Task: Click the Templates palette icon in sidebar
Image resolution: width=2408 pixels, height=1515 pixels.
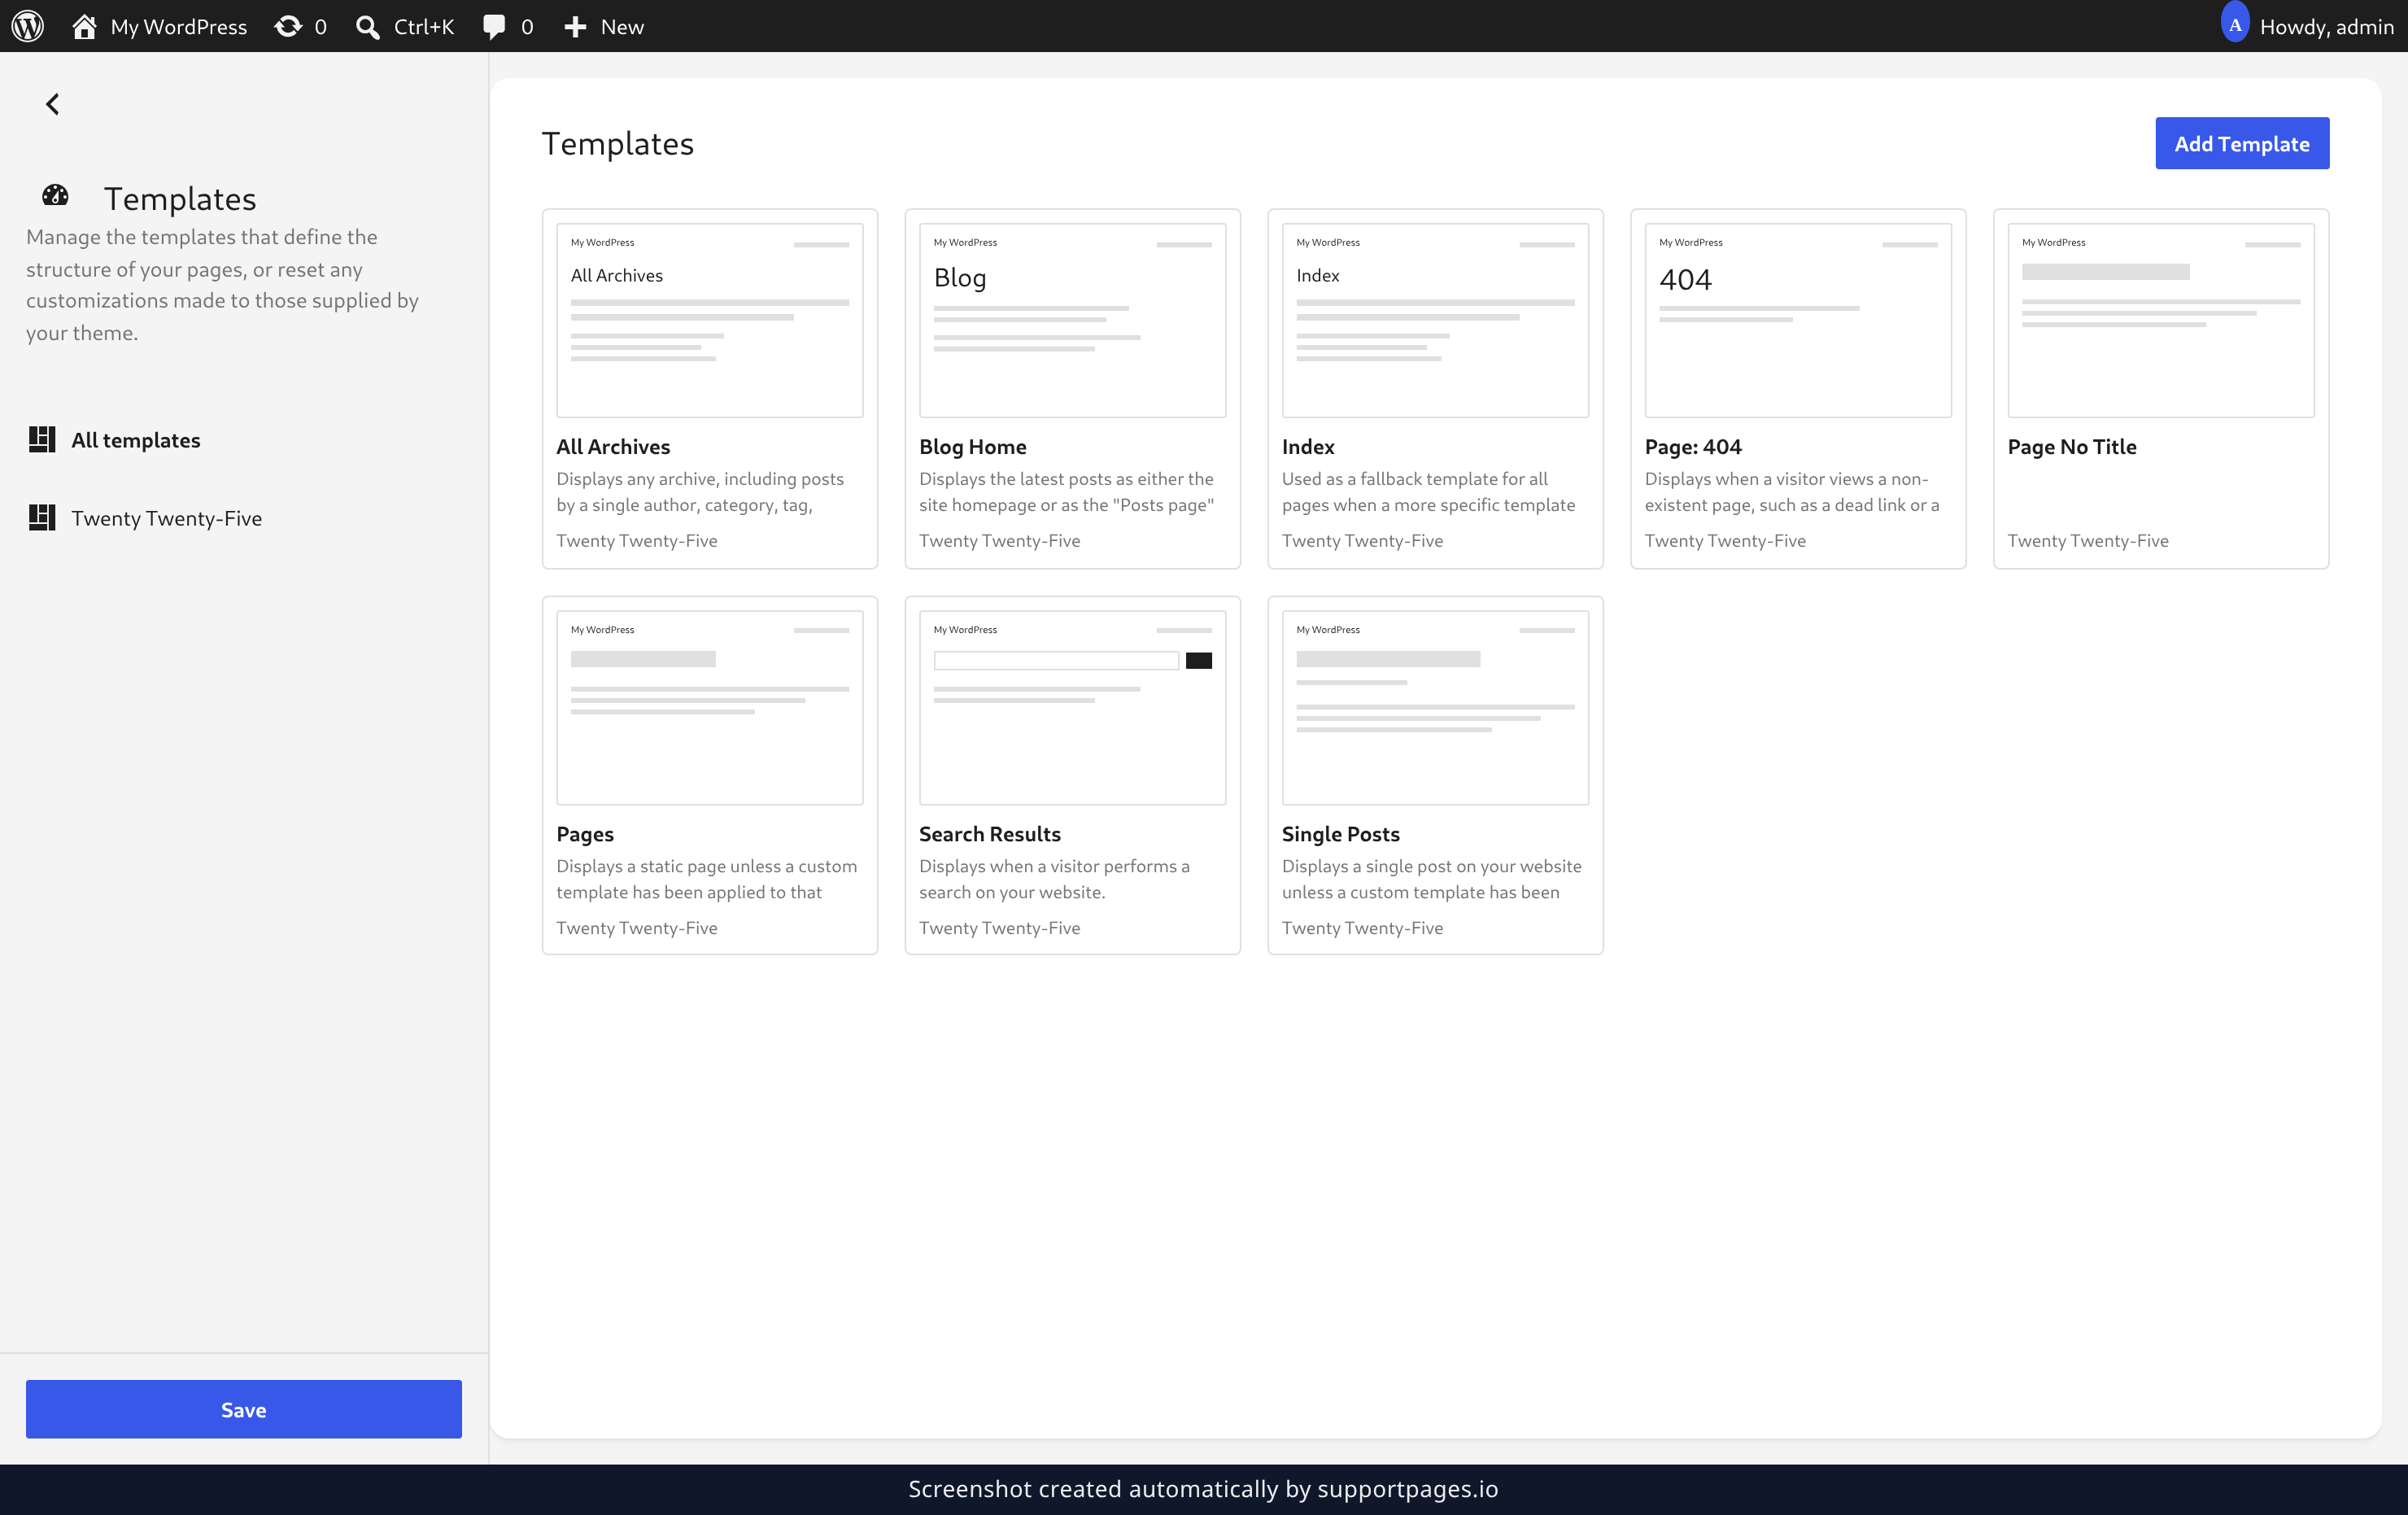Action: click(55, 196)
